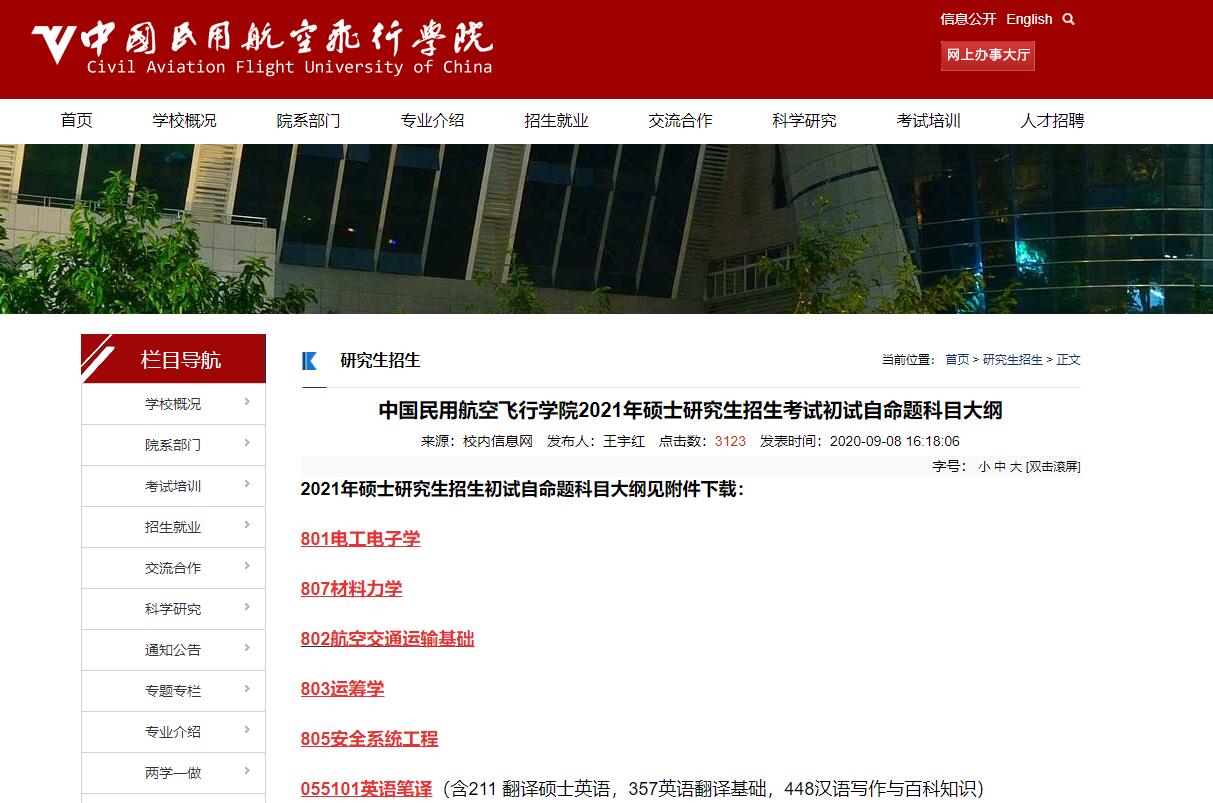Switch to the English site
This screenshot has height=803, width=1213.
tap(1029, 19)
